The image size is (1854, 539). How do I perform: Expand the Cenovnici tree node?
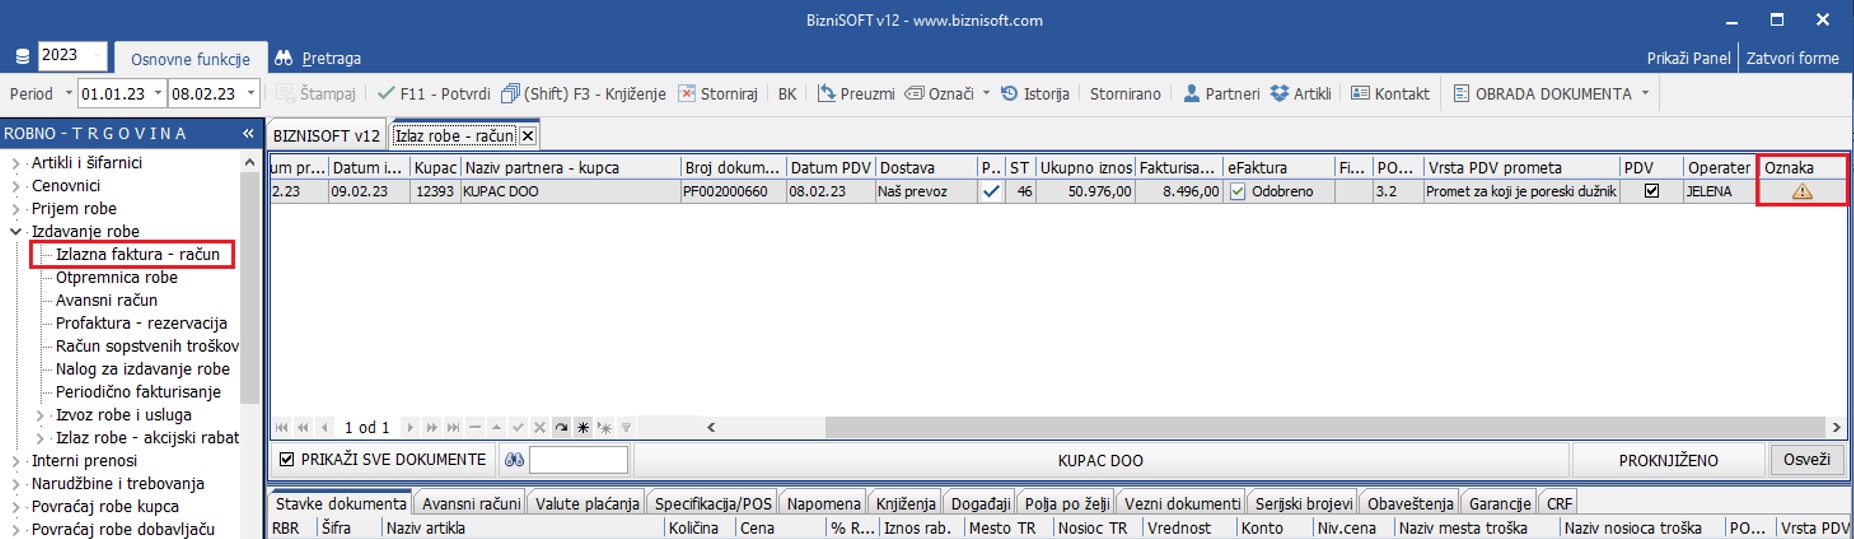16,186
